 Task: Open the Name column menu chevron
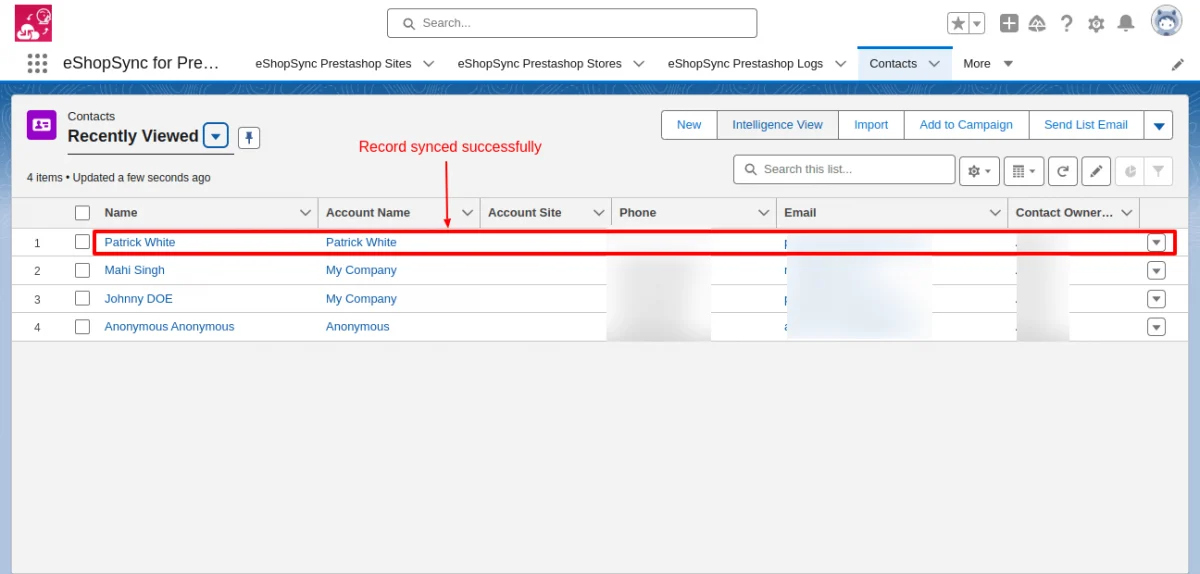point(306,213)
